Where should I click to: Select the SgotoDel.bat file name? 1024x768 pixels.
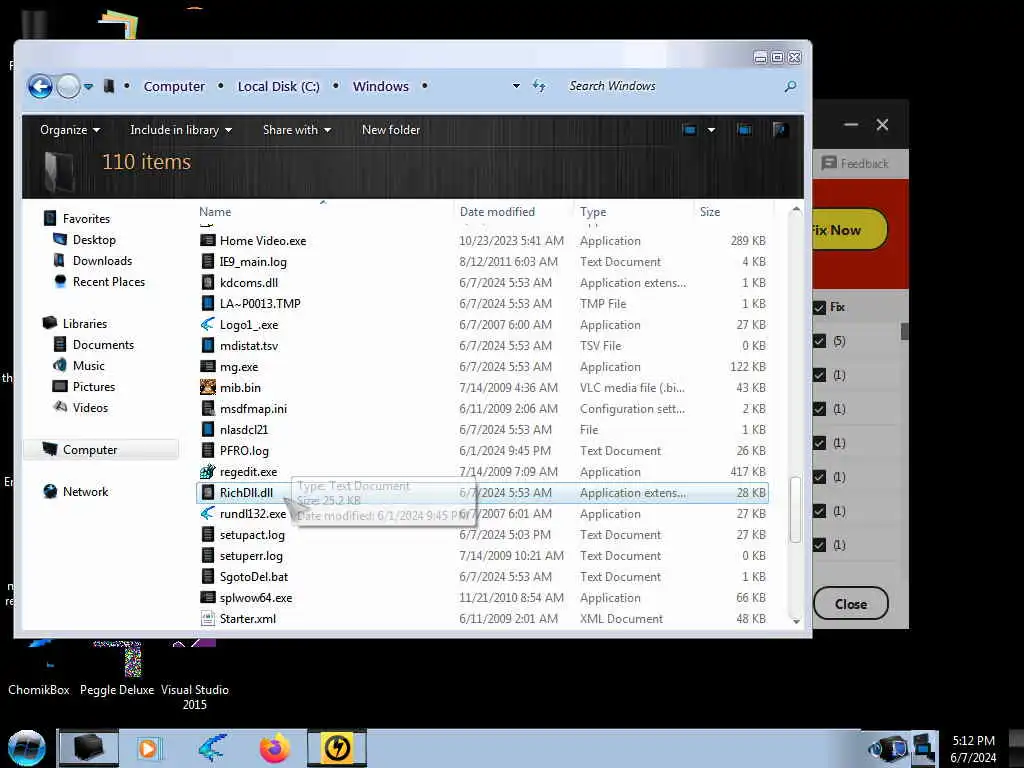[254, 576]
